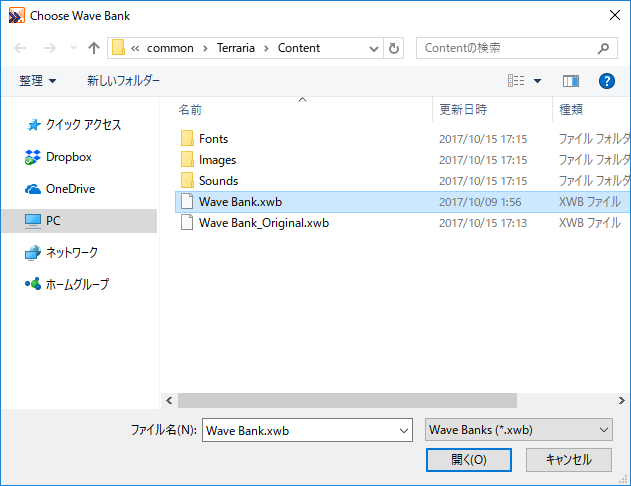
Task: Open address bar history dropdown
Action: click(x=374, y=49)
